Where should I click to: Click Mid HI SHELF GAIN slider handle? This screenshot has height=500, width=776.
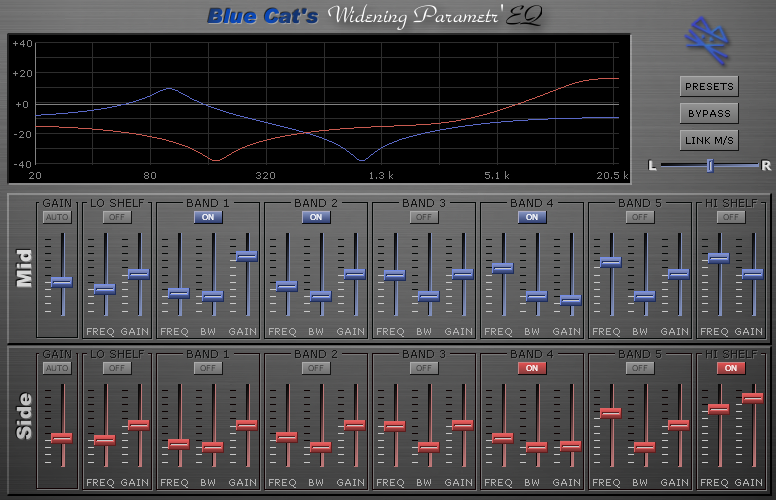753,274
